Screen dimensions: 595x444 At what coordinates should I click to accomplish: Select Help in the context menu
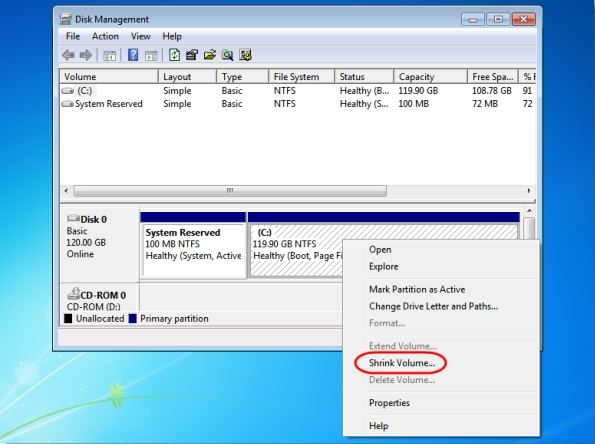point(379,426)
